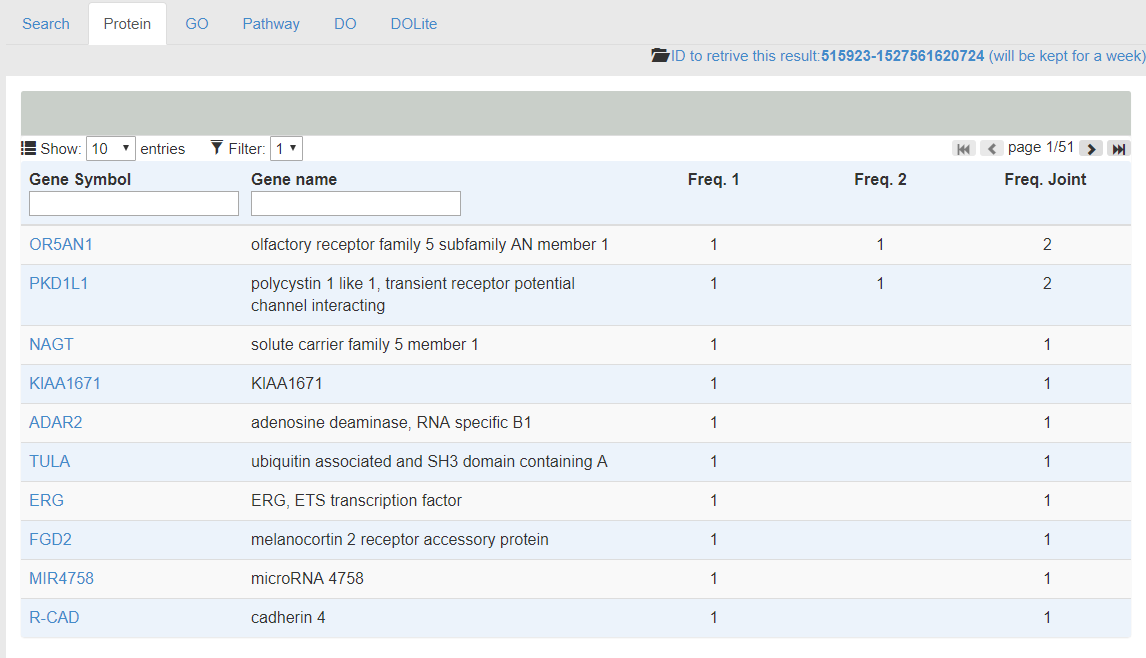This screenshot has height=658, width=1146.
Task: Open the OR5AN1 gene link
Action: 61,245
